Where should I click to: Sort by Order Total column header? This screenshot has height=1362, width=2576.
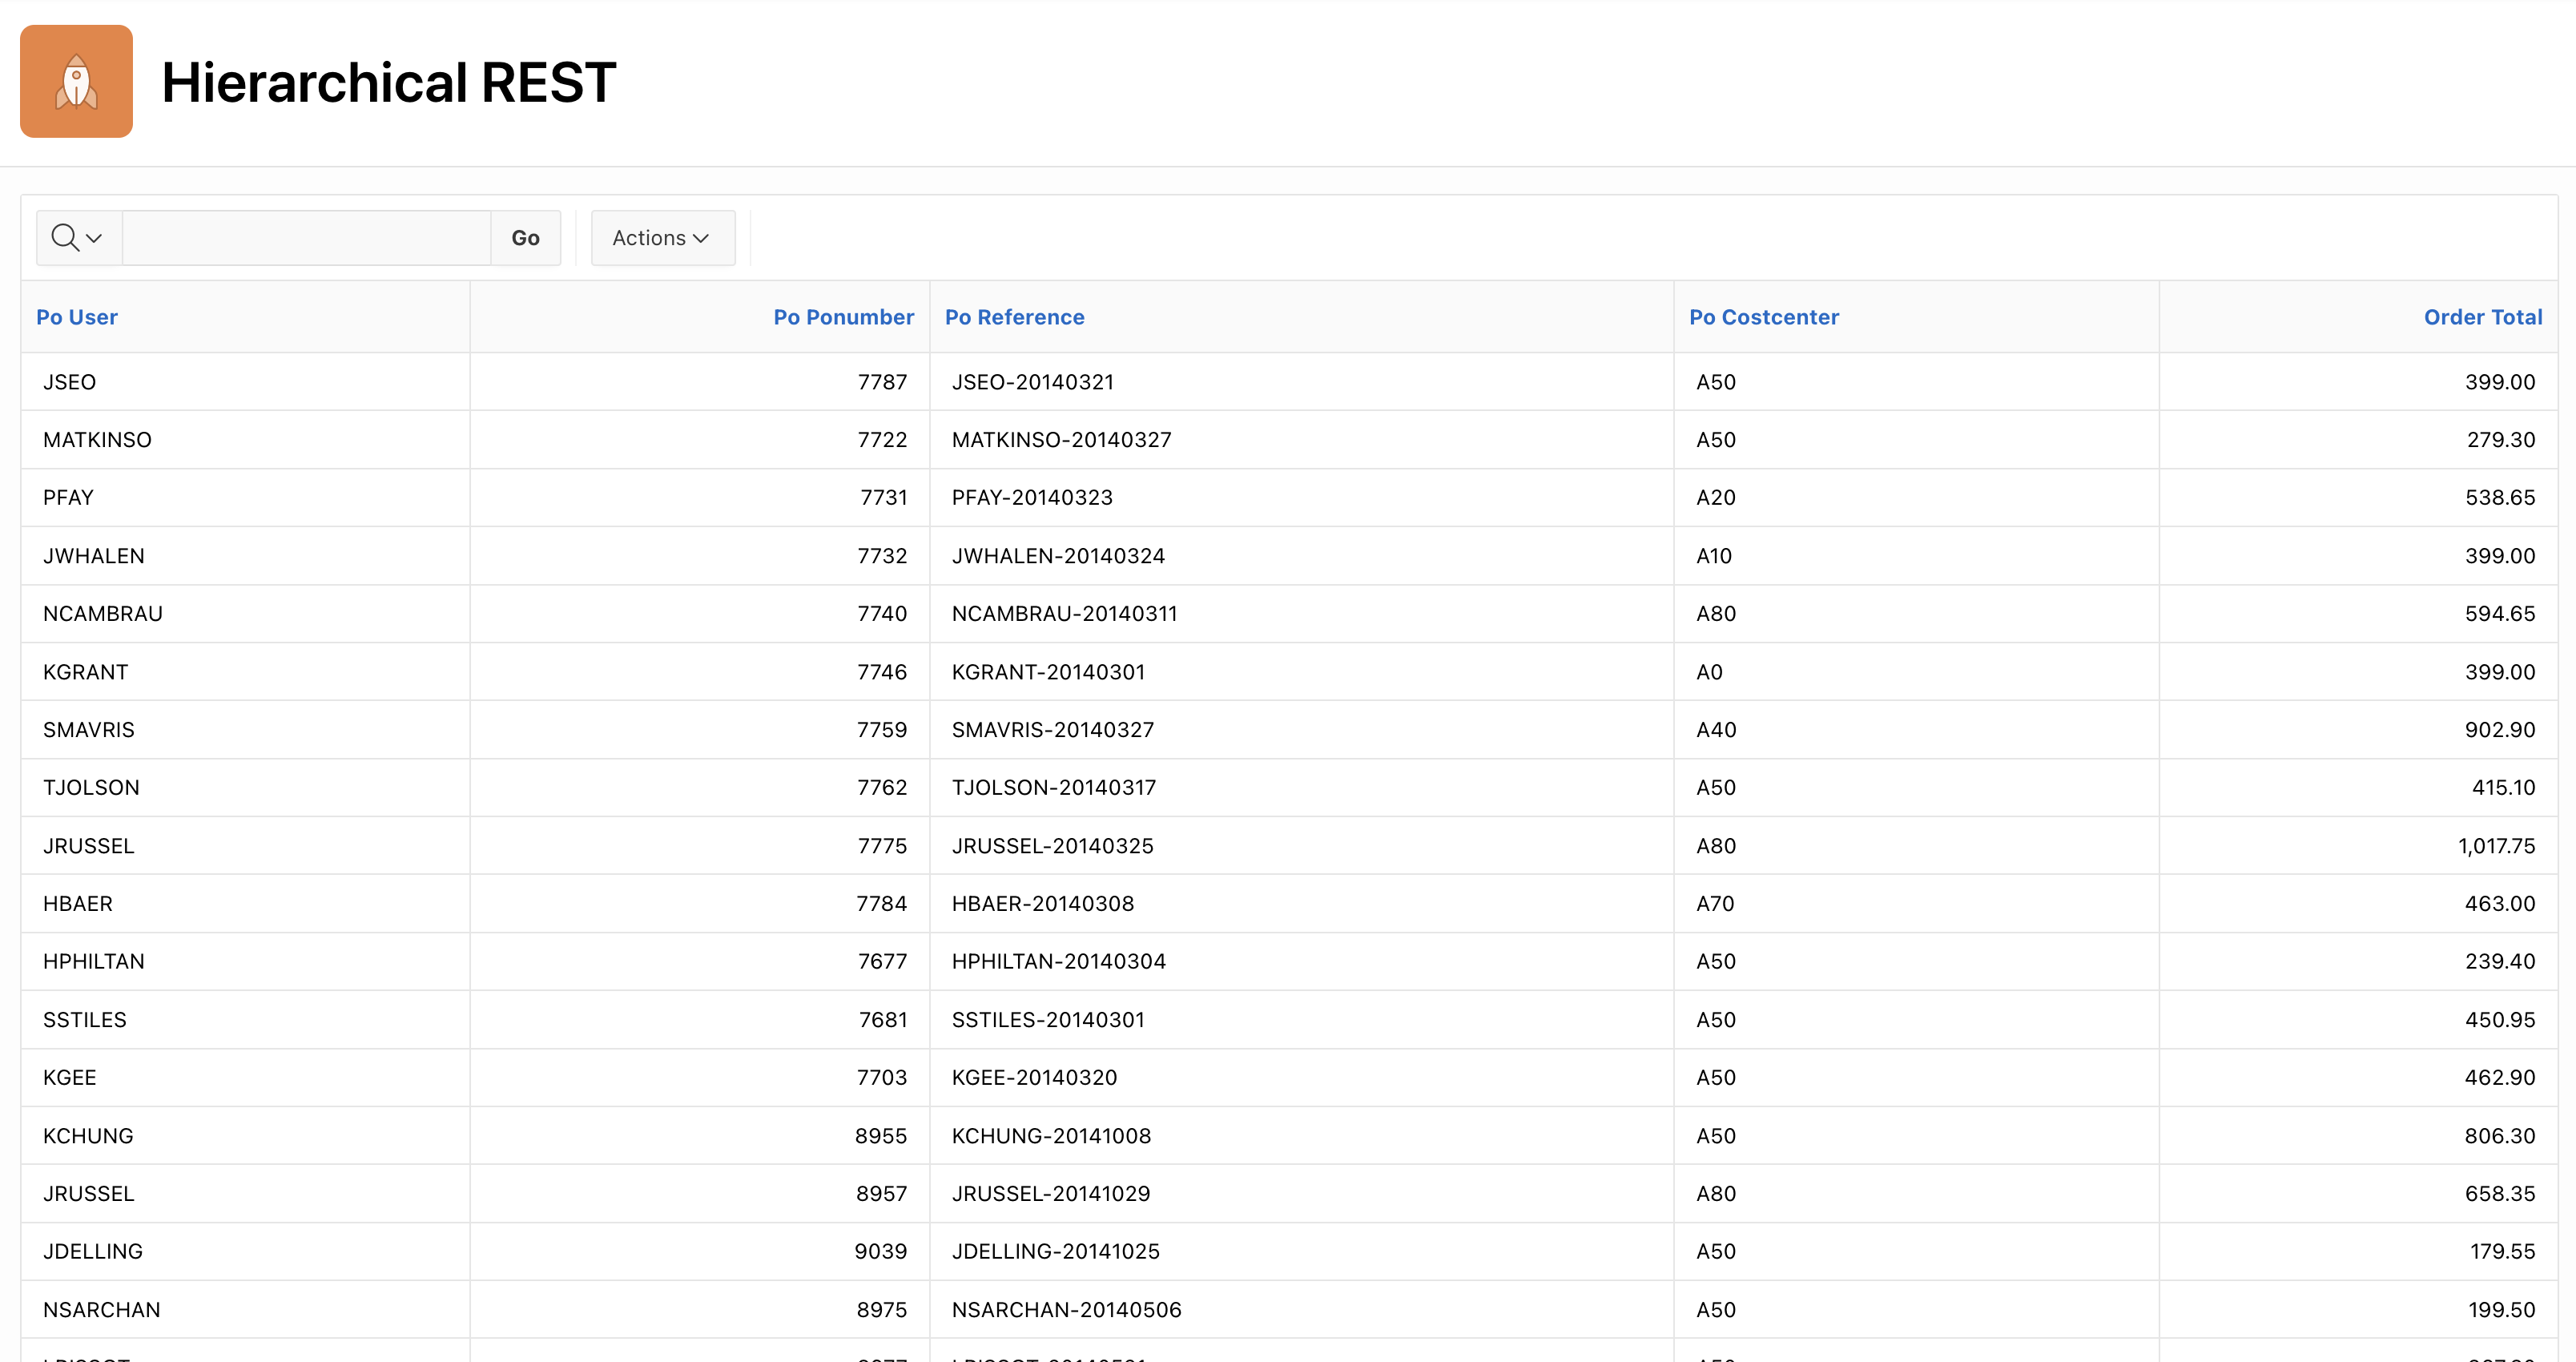coord(2482,317)
